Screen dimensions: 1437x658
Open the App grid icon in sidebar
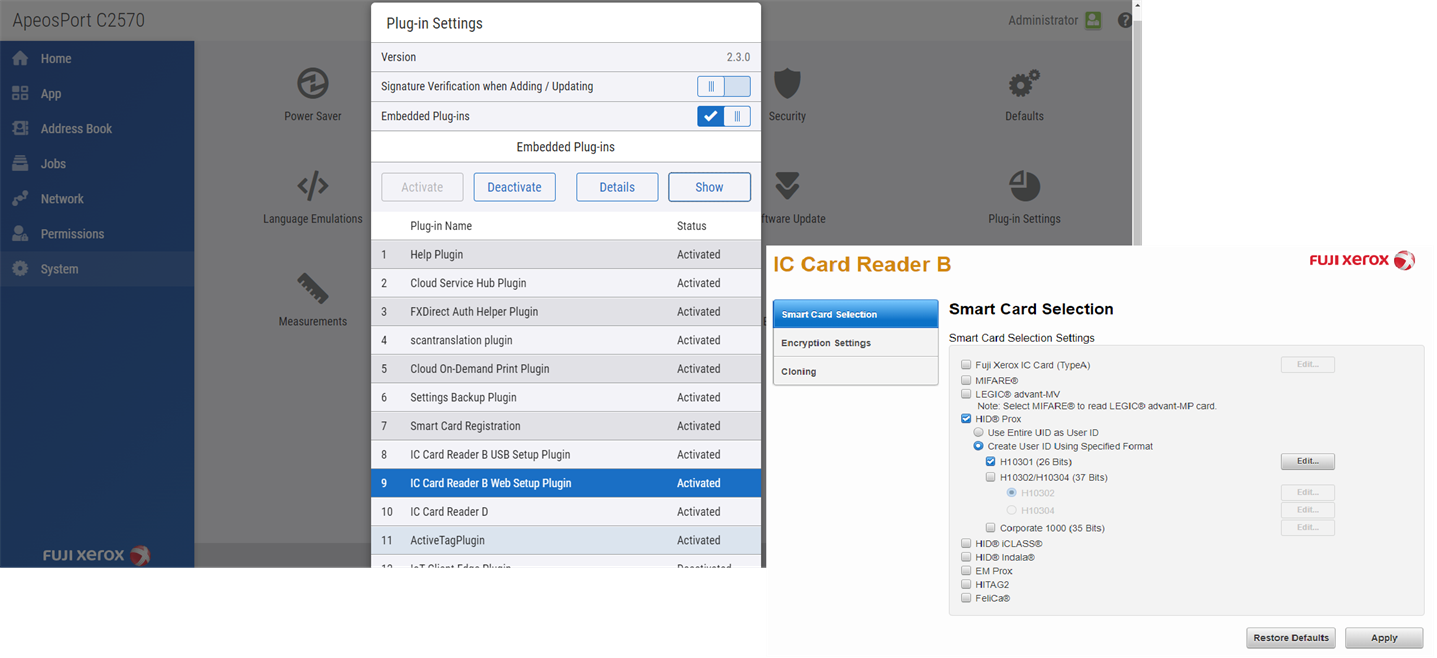20,93
